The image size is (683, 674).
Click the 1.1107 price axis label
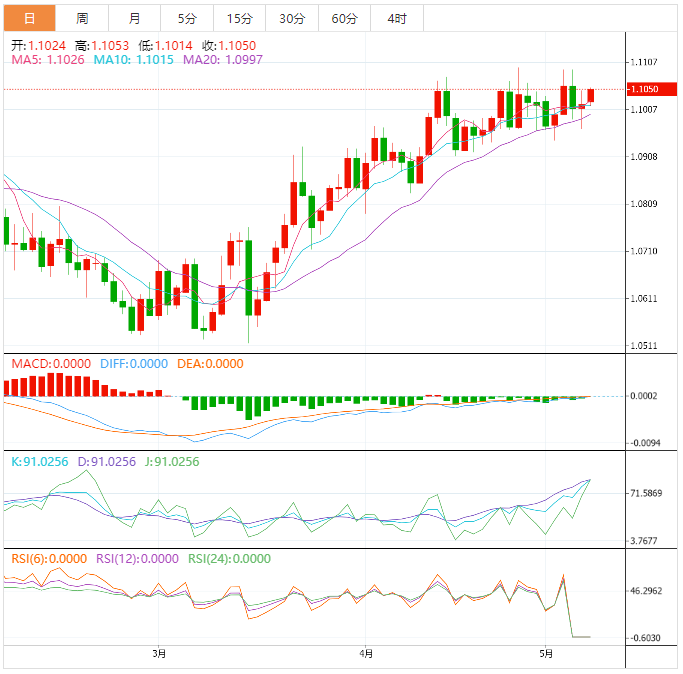(644, 62)
